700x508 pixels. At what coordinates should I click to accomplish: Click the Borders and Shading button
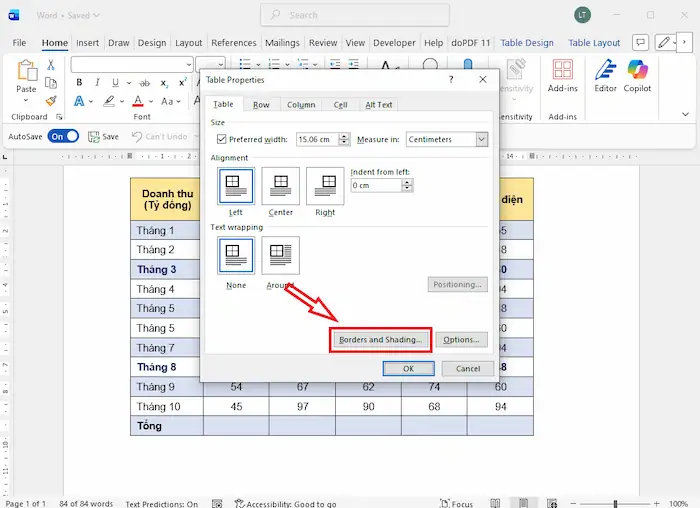click(380, 340)
